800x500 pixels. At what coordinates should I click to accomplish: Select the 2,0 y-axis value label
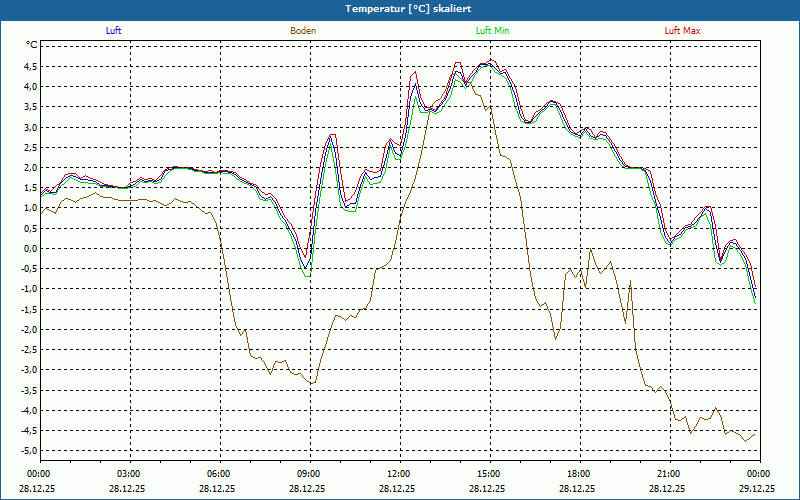pos(30,167)
